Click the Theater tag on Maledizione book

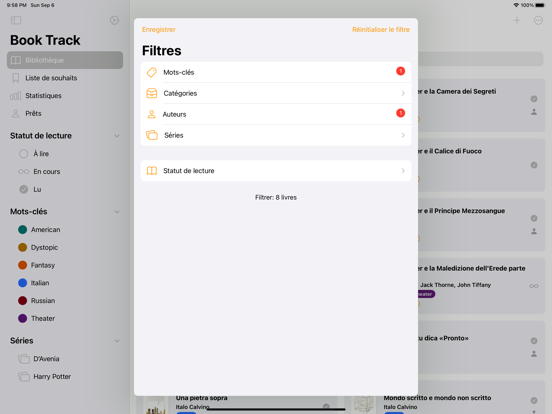[x=426, y=294]
